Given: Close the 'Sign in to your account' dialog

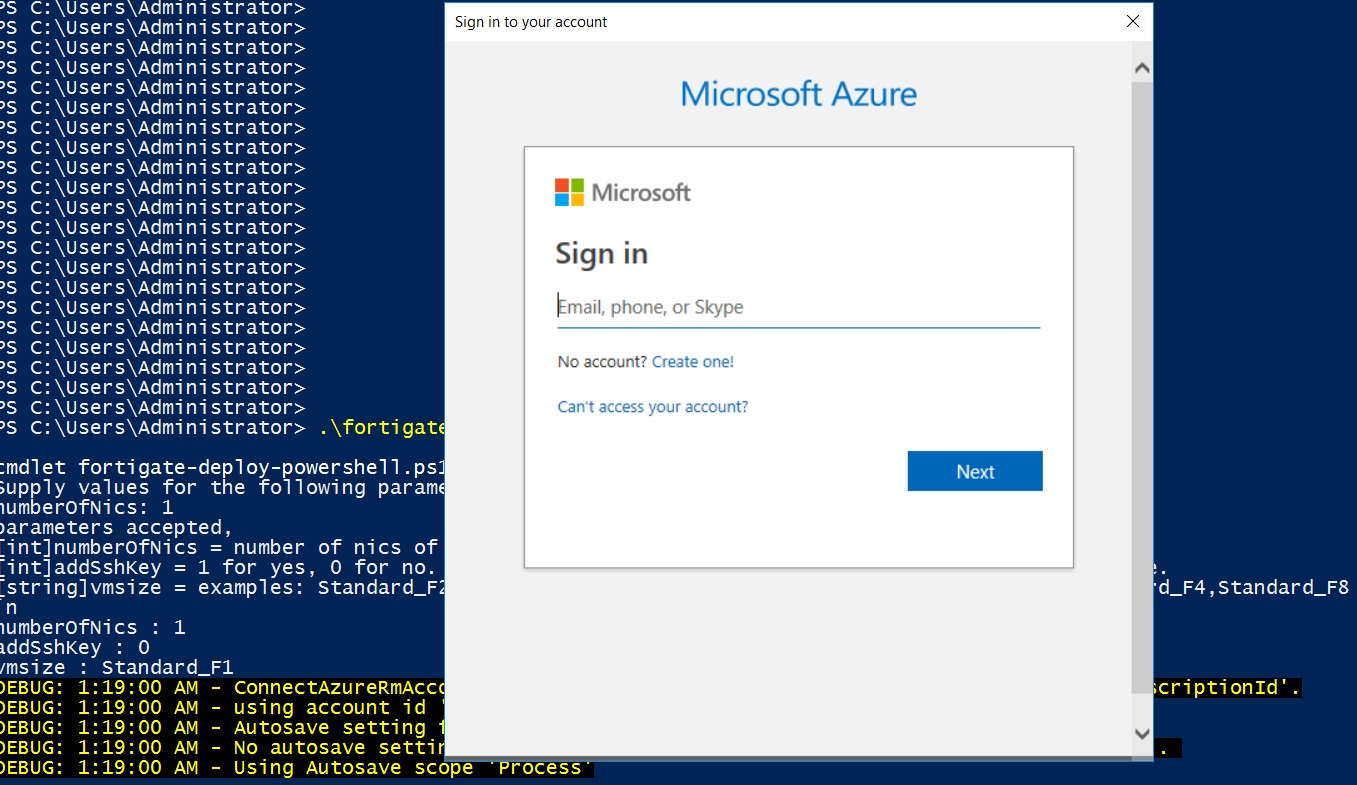Looking at the screenshot, I should [x=1133, y=21].
